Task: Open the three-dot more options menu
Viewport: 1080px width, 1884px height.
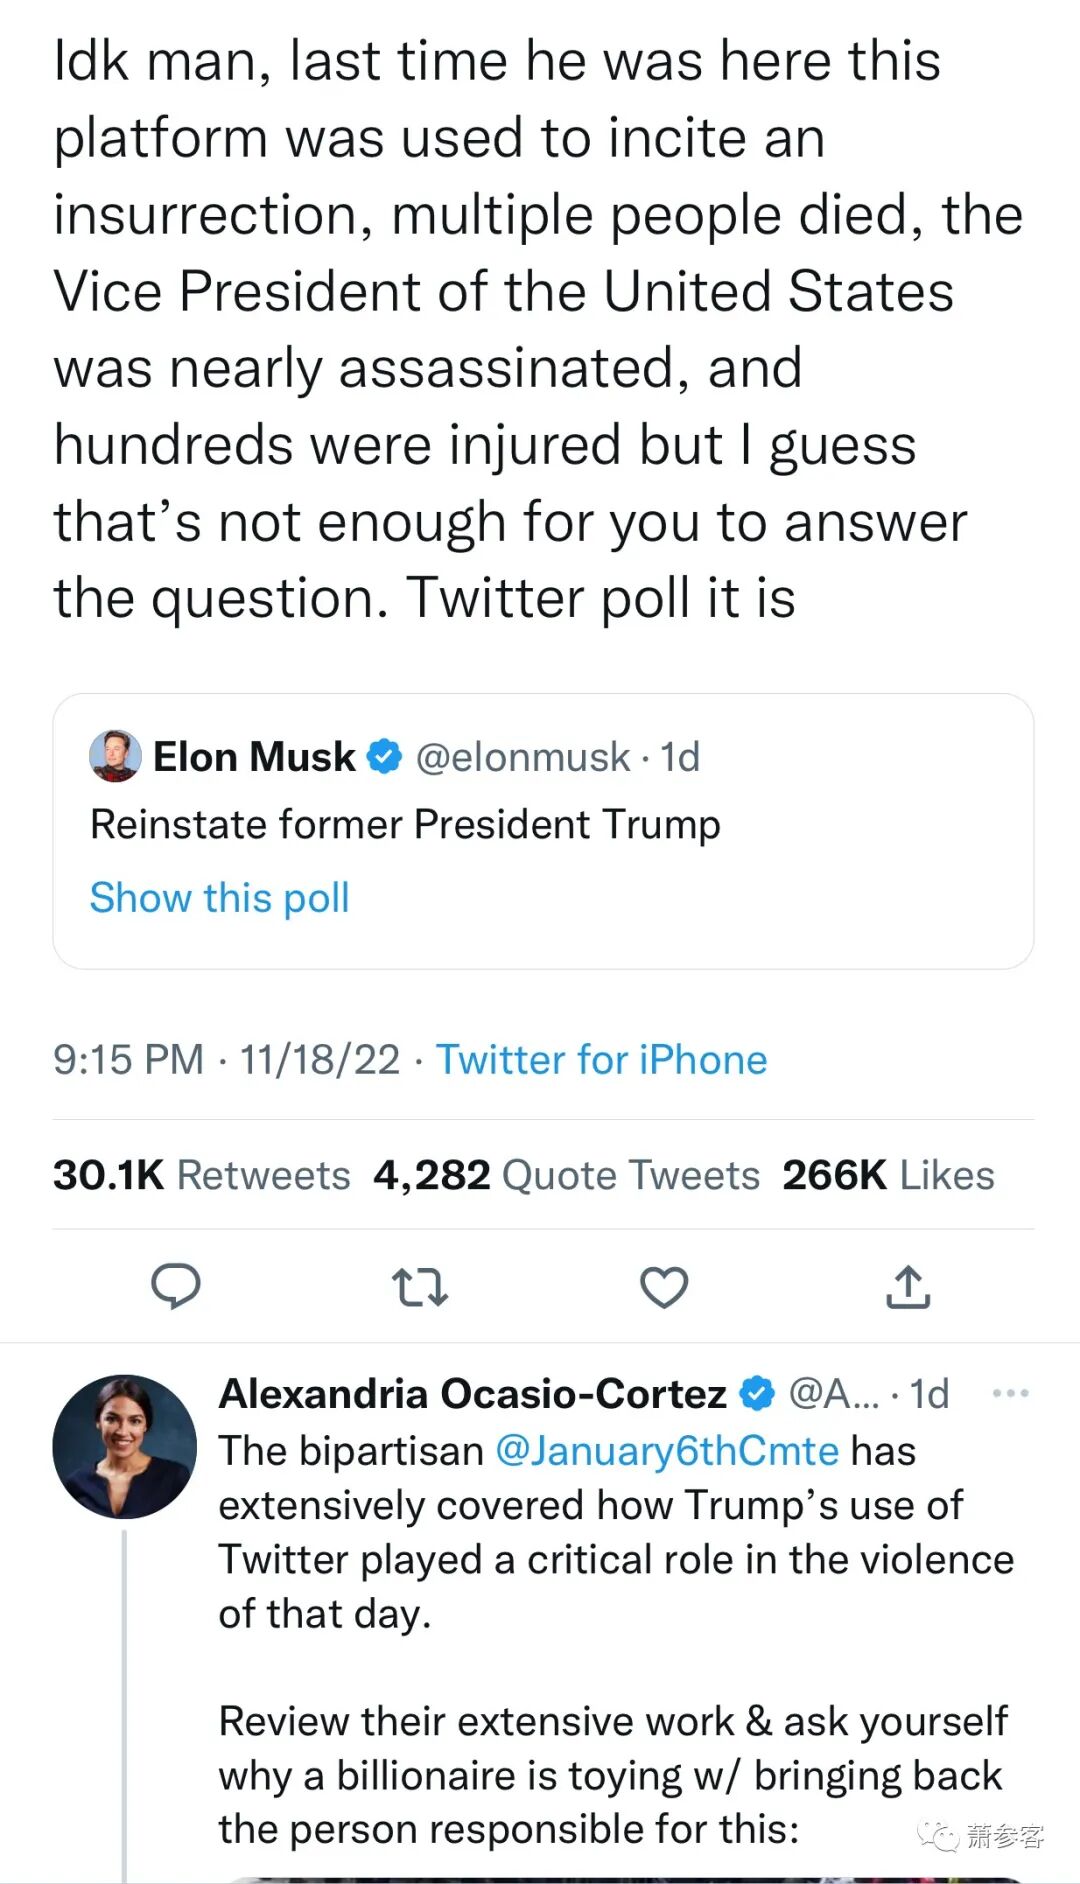Action: 1010,1393
